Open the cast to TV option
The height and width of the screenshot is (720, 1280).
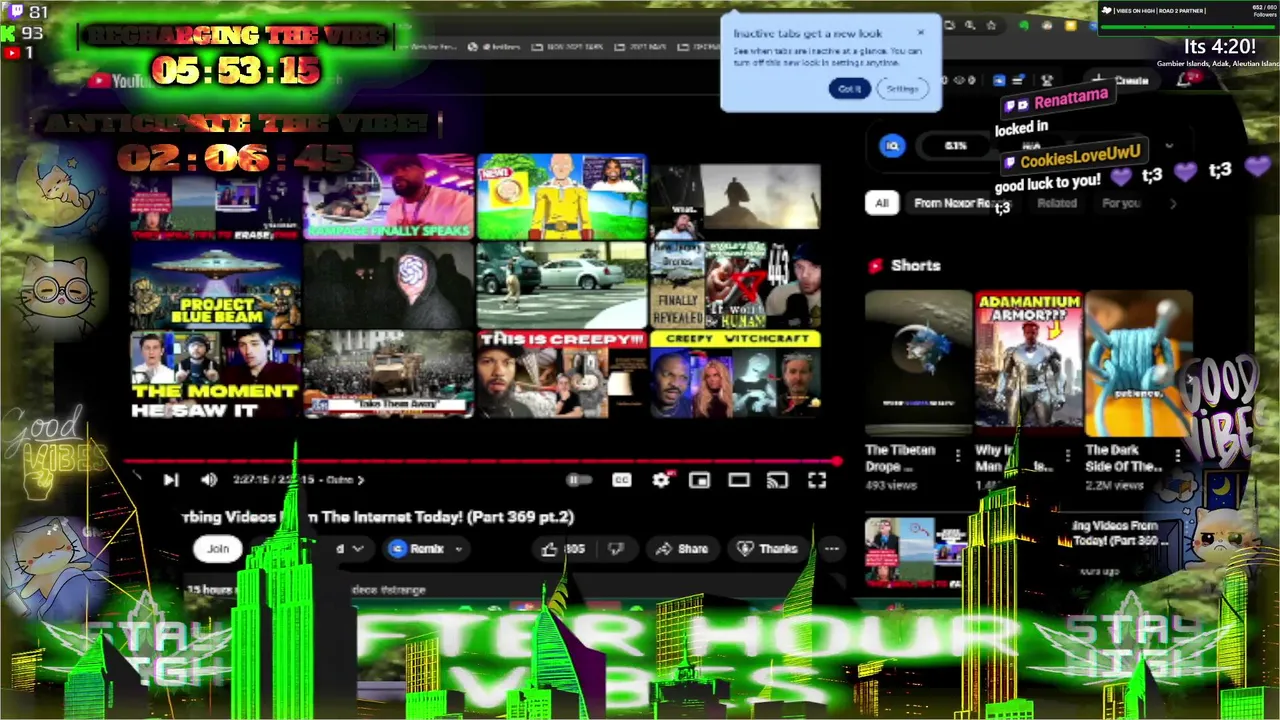click(x=777, y=481)
